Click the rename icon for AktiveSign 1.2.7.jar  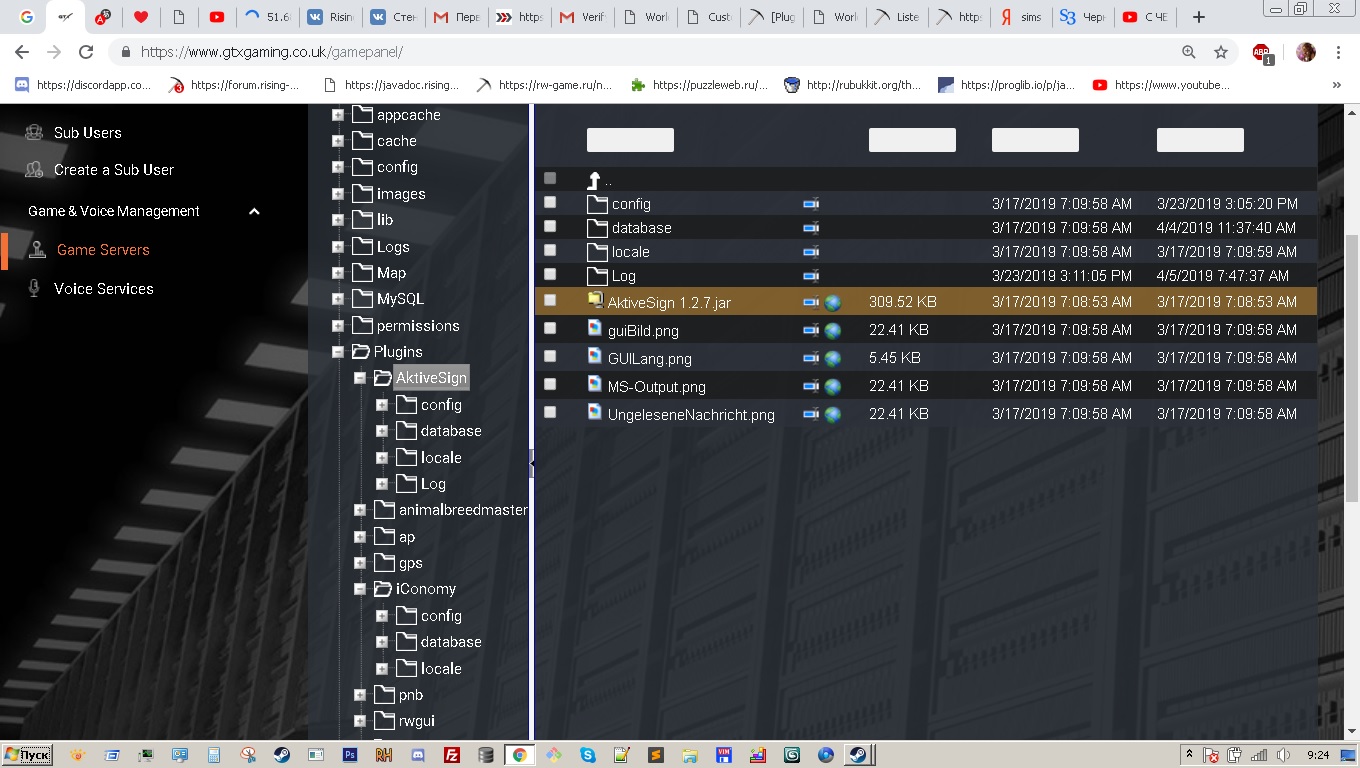click(x=811, y=302)
